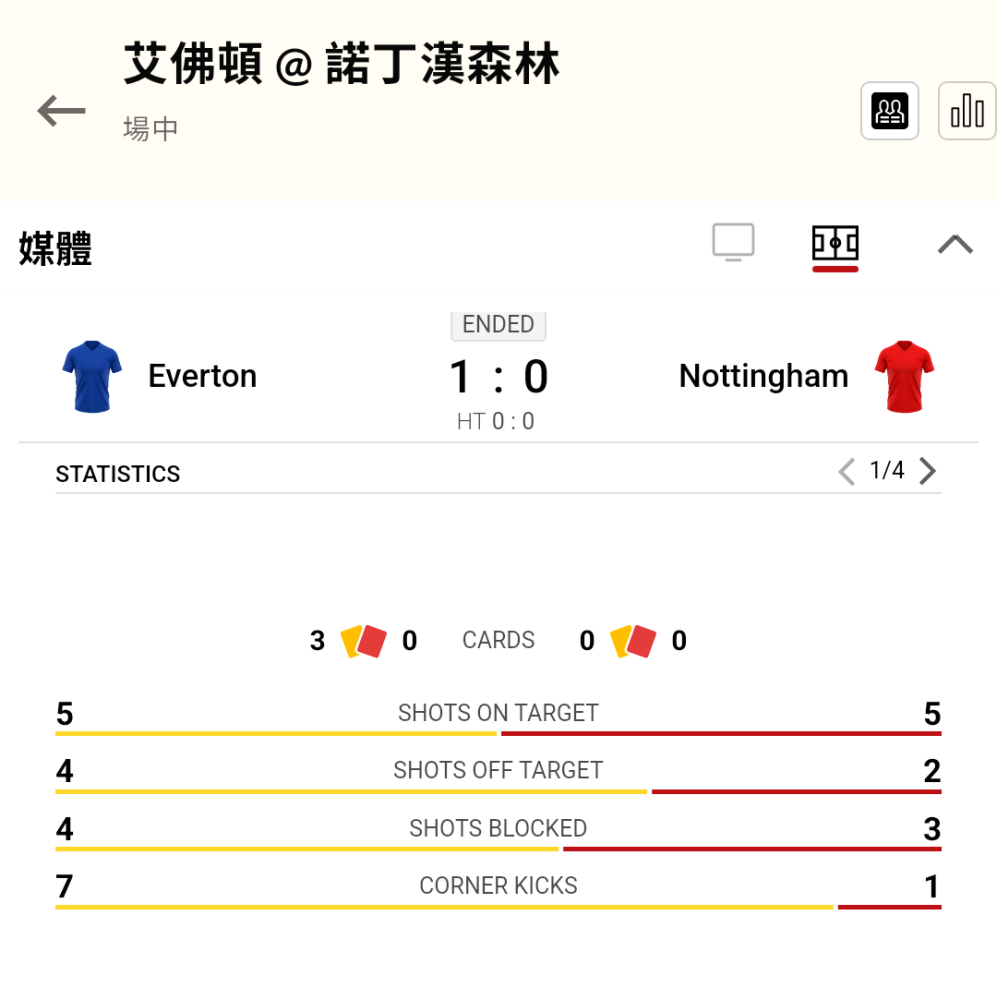Click the match title 艾佛頓 @ 諾丁漢森林
This screenshot has width=997, height=1000.
pyautogui.click(x=341, y=64)
